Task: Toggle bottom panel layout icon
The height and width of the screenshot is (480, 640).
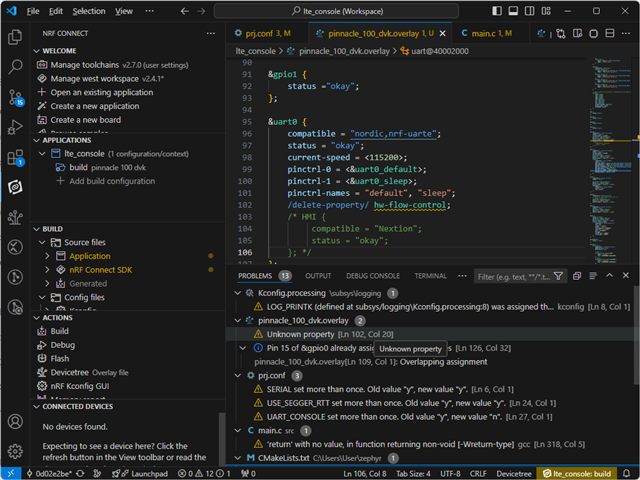Action: tap(513, 11)
